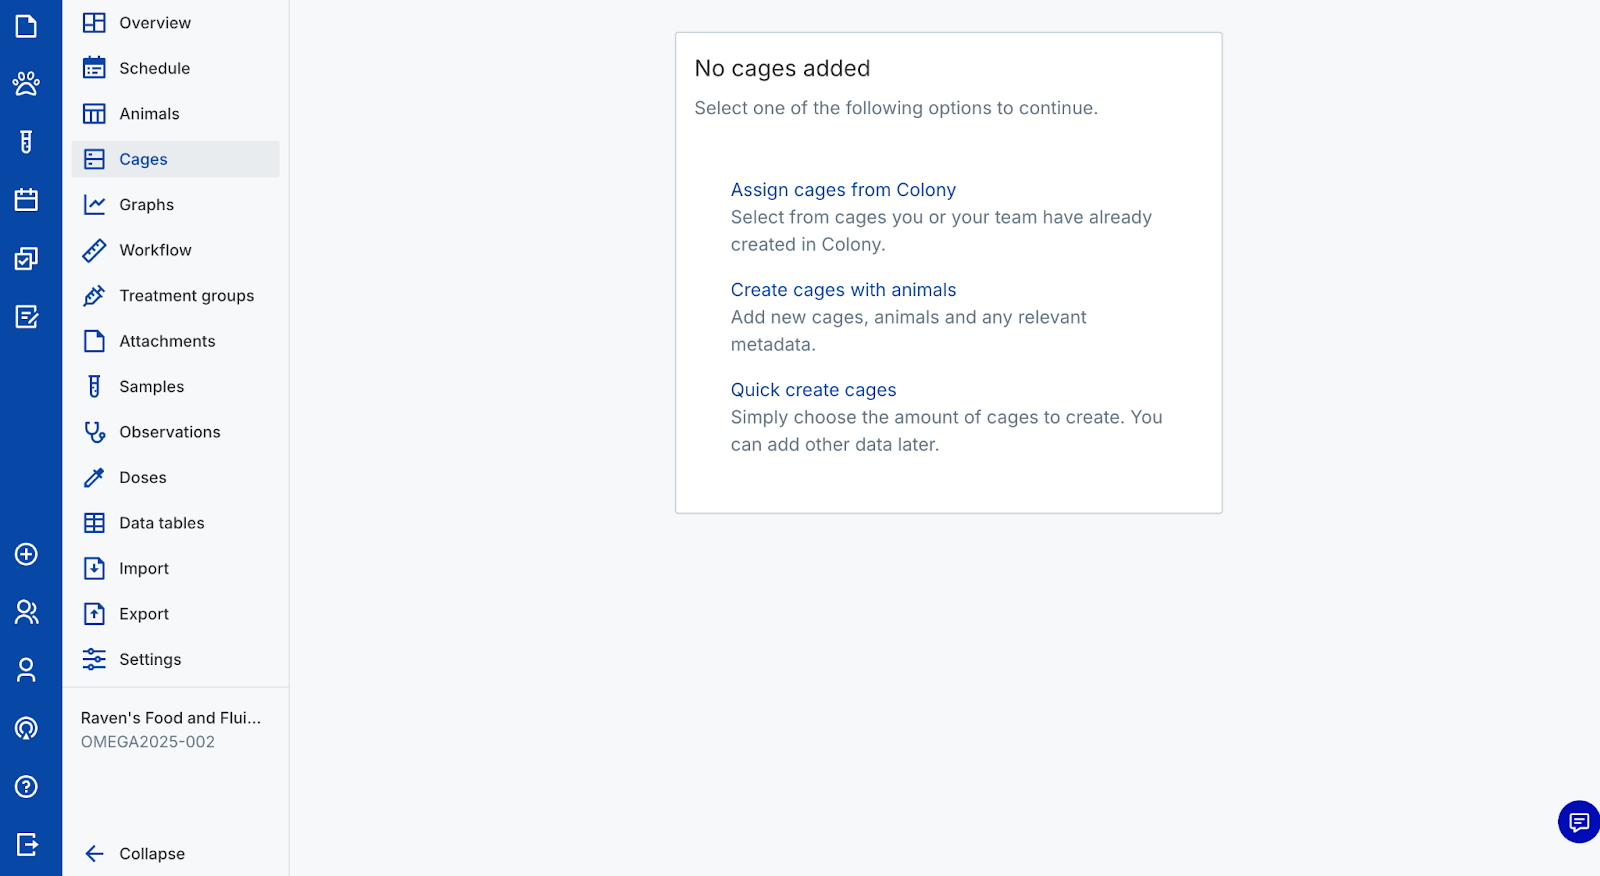Navigate to Data tables
Viewport: 1600px width, 876px height.
[x=161, y=523]
